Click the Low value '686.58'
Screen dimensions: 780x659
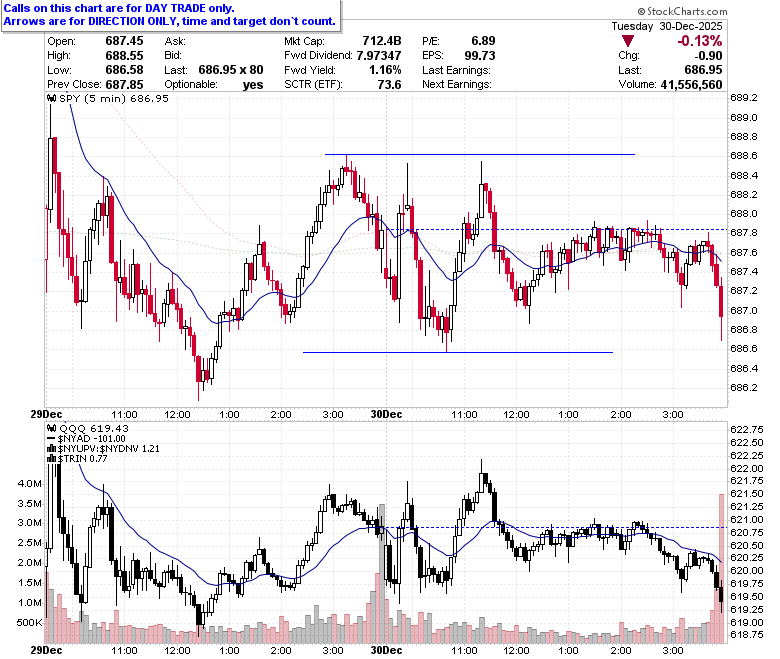124,70
